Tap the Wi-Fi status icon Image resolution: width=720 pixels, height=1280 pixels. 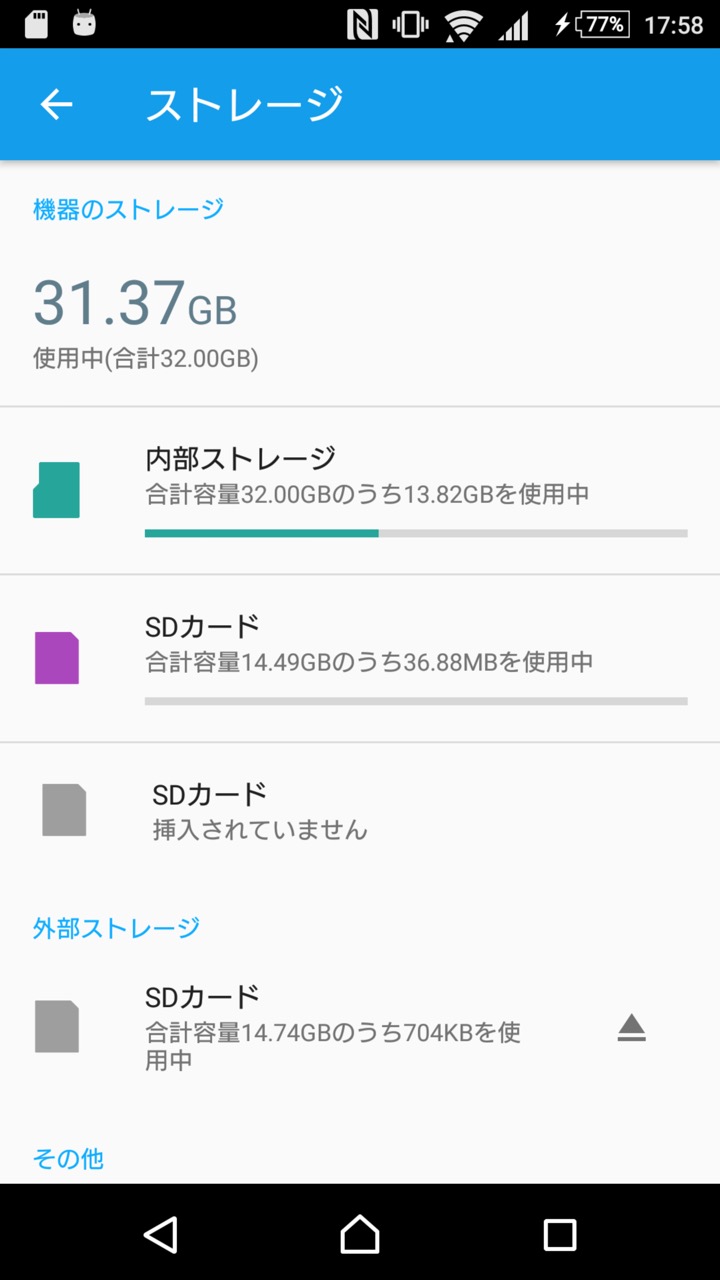point(463,25)
